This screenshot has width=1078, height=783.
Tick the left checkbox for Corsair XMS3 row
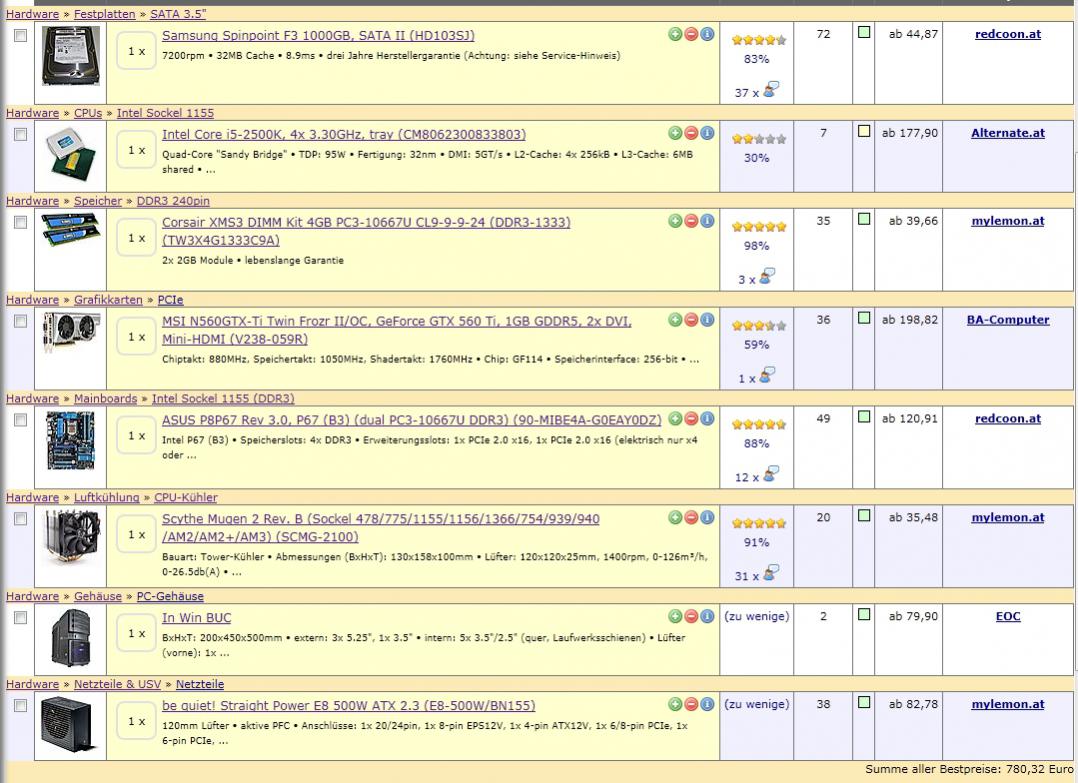coord(21,223)
